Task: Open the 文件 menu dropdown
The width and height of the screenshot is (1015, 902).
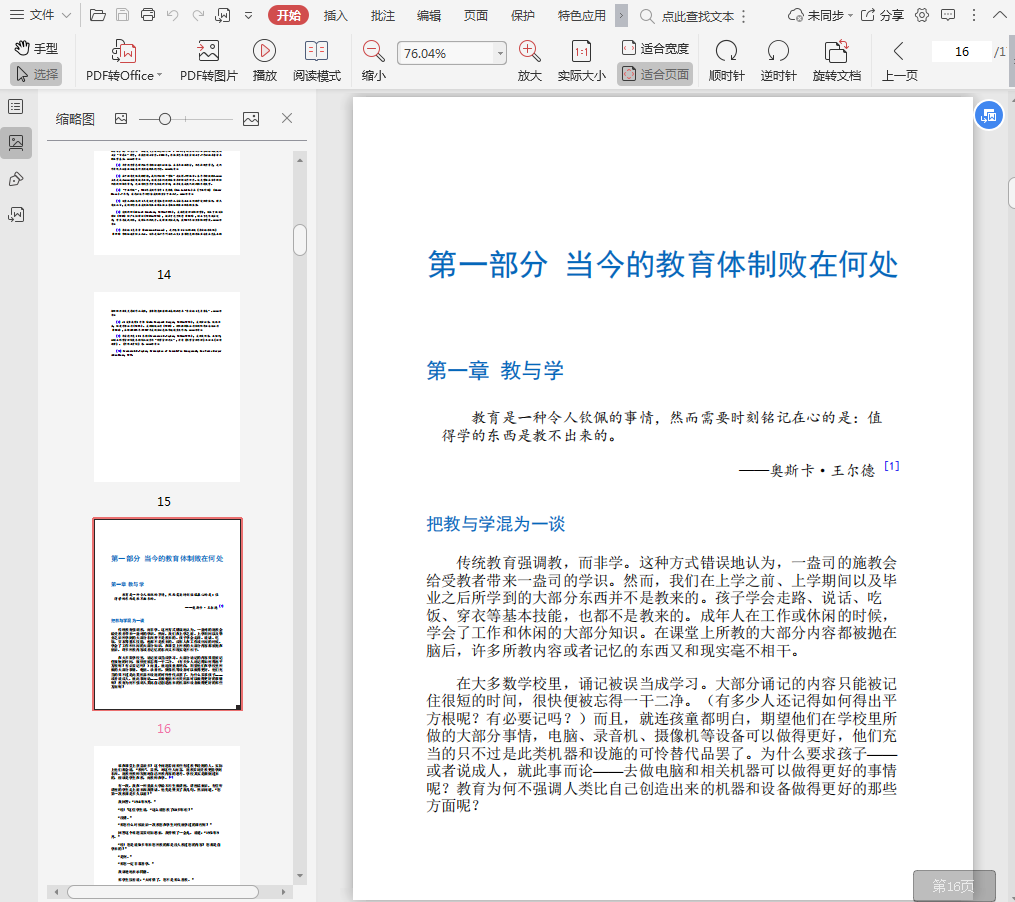Action: coord(41,15)
